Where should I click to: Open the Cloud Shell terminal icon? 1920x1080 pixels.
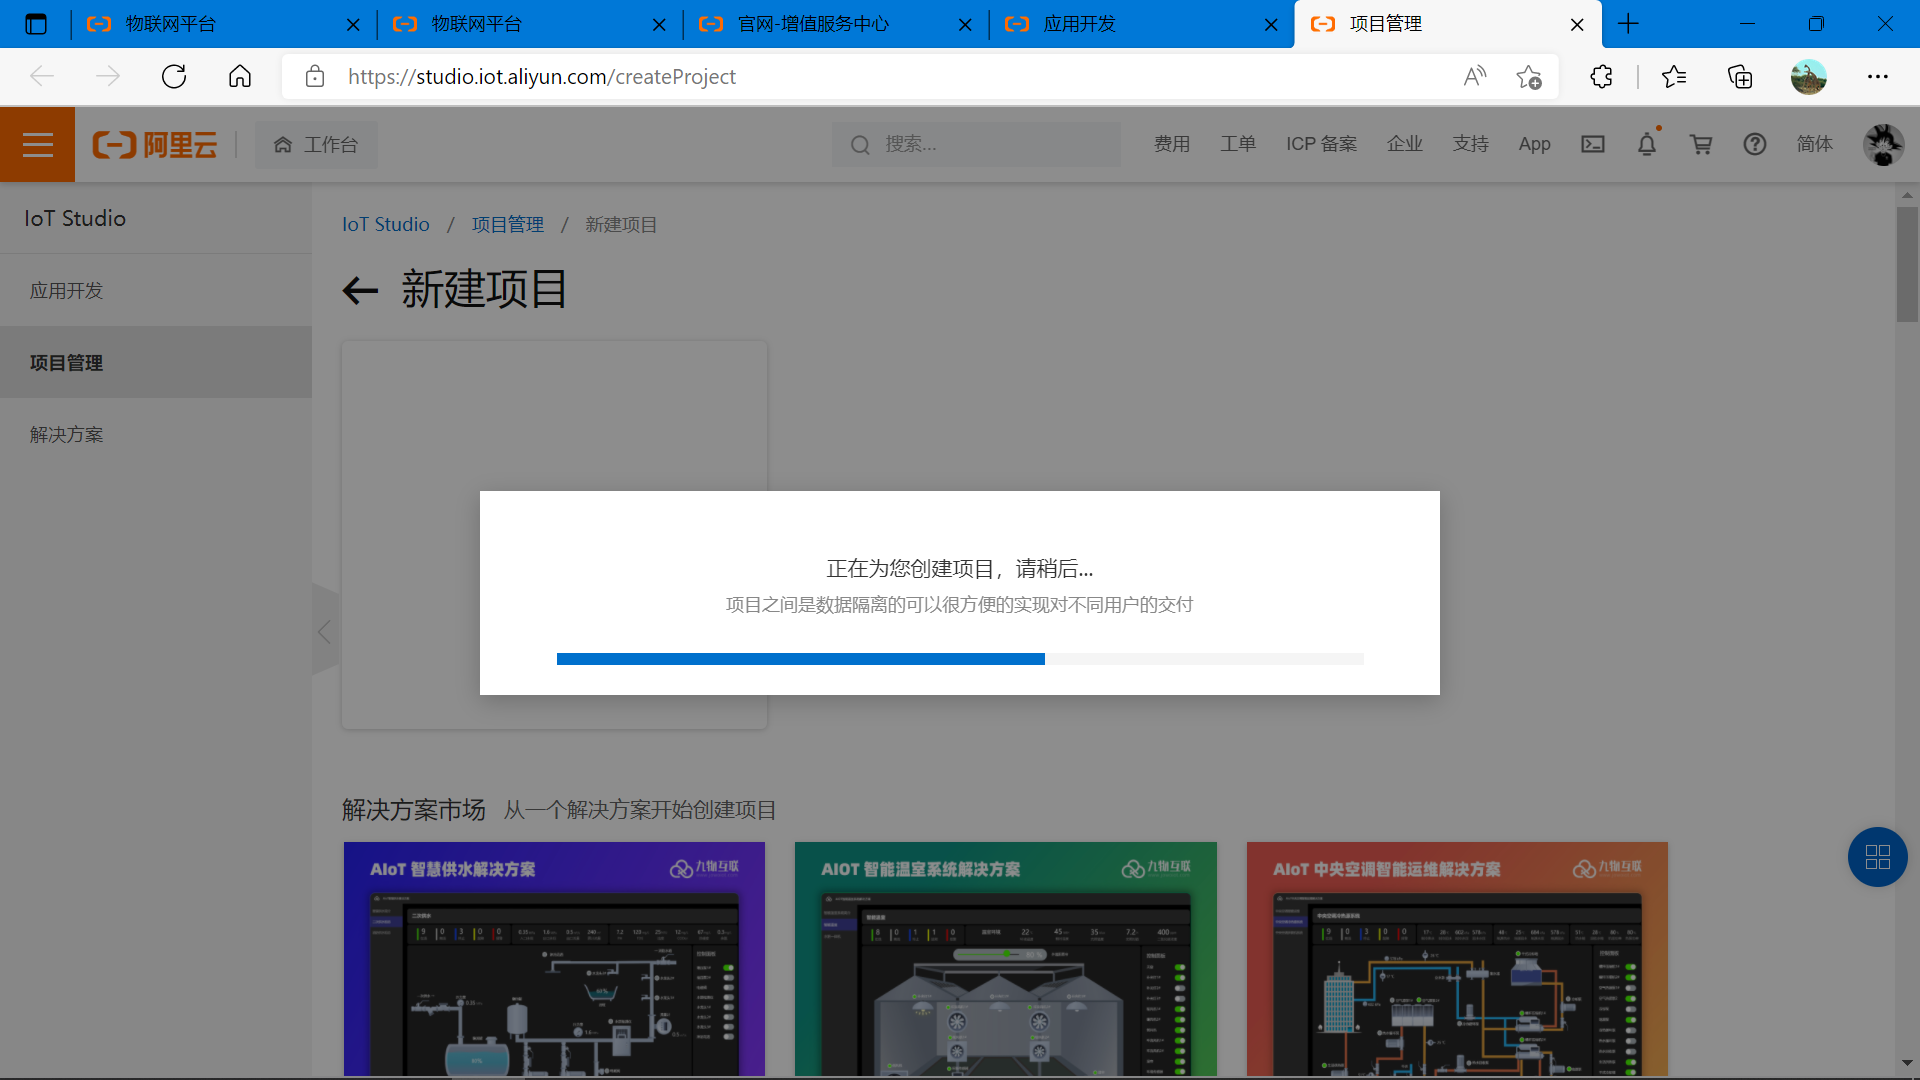[x=1592, y=145]
